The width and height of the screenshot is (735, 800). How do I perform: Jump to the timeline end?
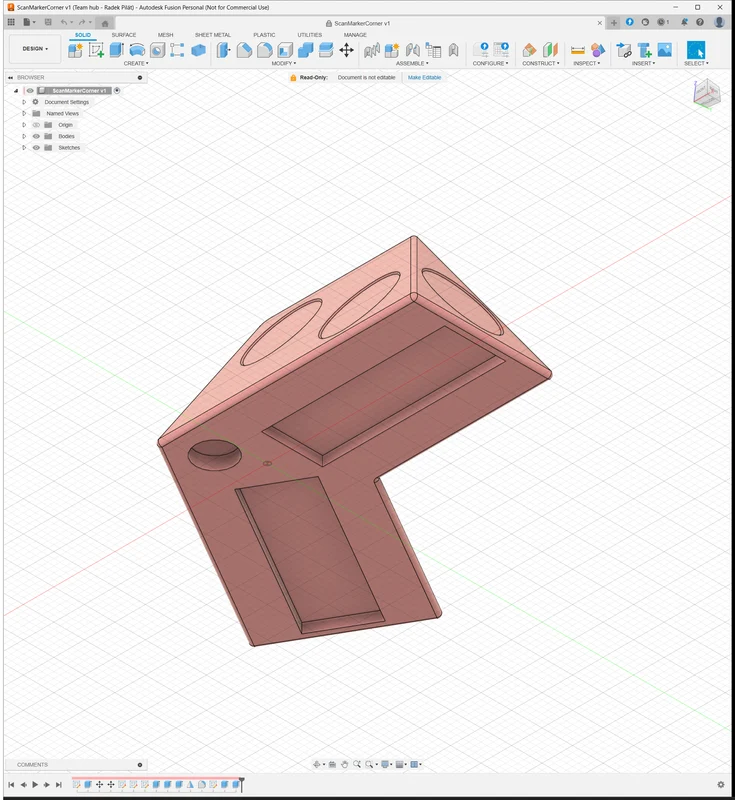pos(59,784)
